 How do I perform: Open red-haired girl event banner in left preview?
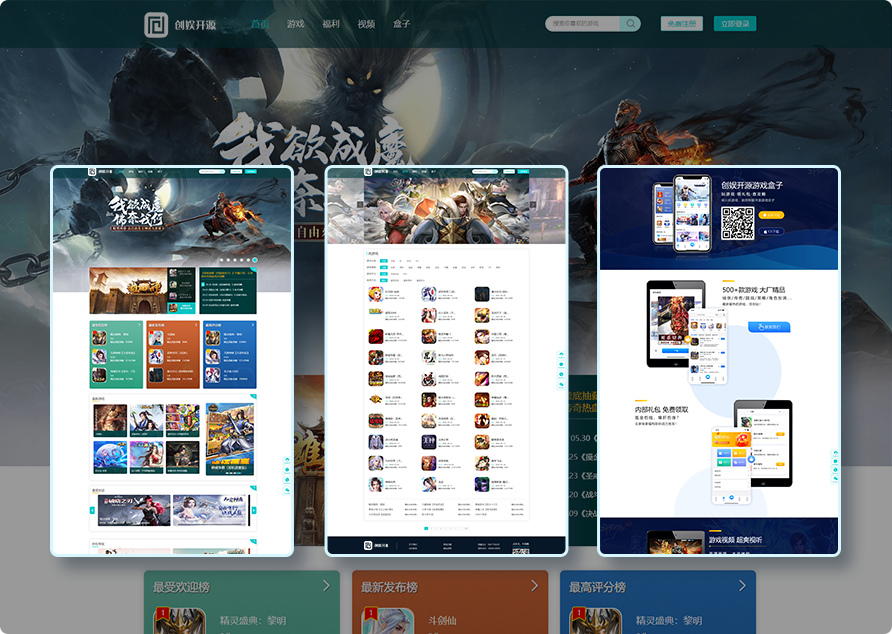pyautogui.click(x=134, y=510)
